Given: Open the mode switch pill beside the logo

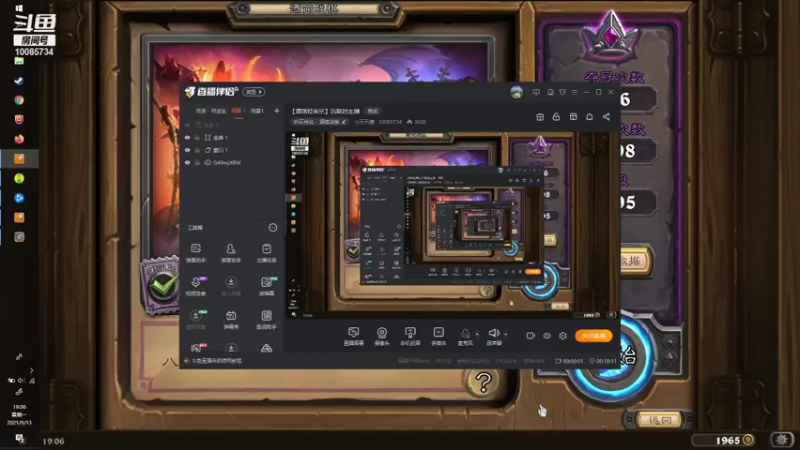Looking at the screenshot, I should [x=254, y=92].
